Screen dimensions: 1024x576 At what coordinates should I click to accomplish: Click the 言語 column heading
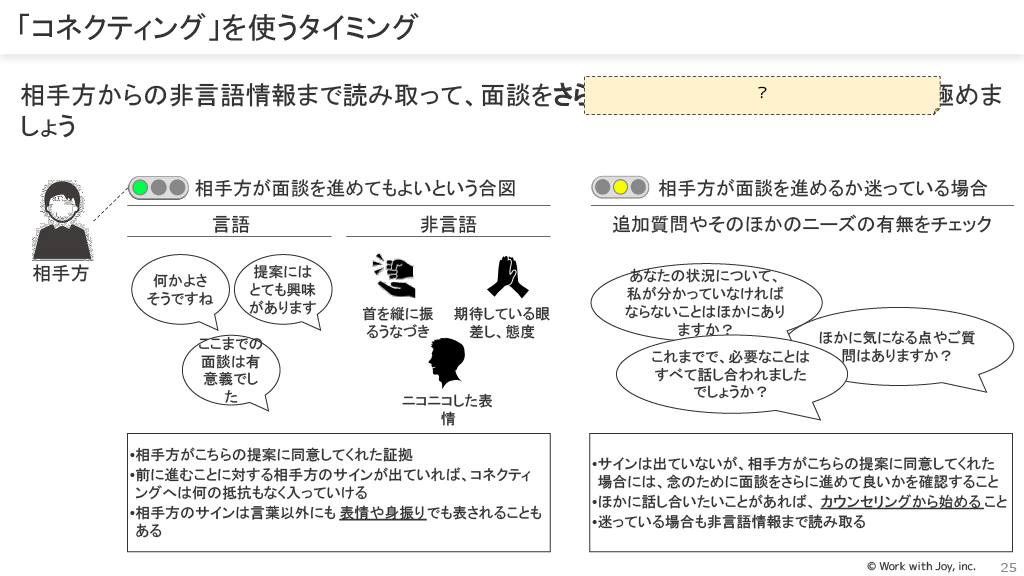(231, 224)
